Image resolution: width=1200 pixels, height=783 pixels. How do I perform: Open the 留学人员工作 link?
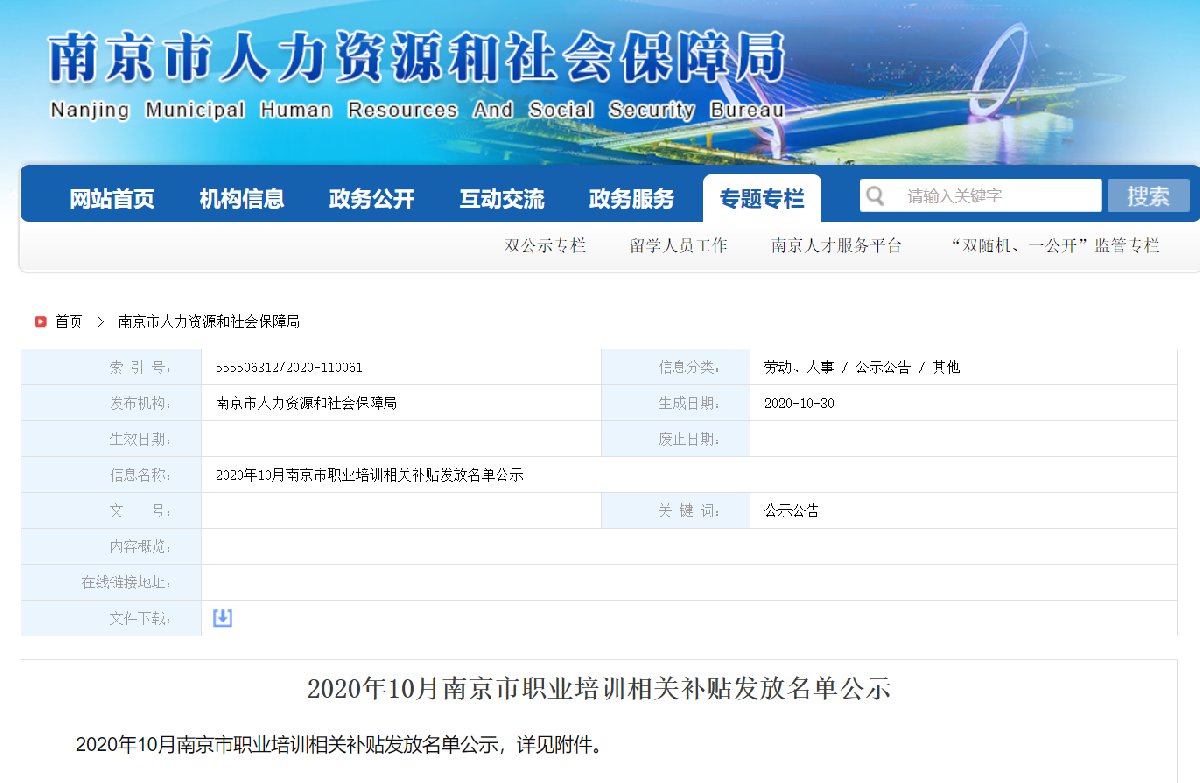click(x=679, y=246)
